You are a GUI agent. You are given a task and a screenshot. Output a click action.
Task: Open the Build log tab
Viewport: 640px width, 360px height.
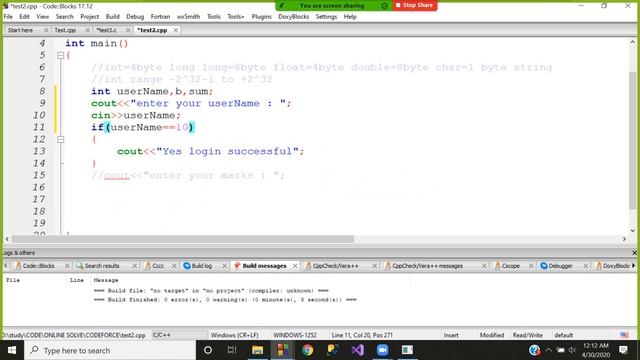click(202, 266)
